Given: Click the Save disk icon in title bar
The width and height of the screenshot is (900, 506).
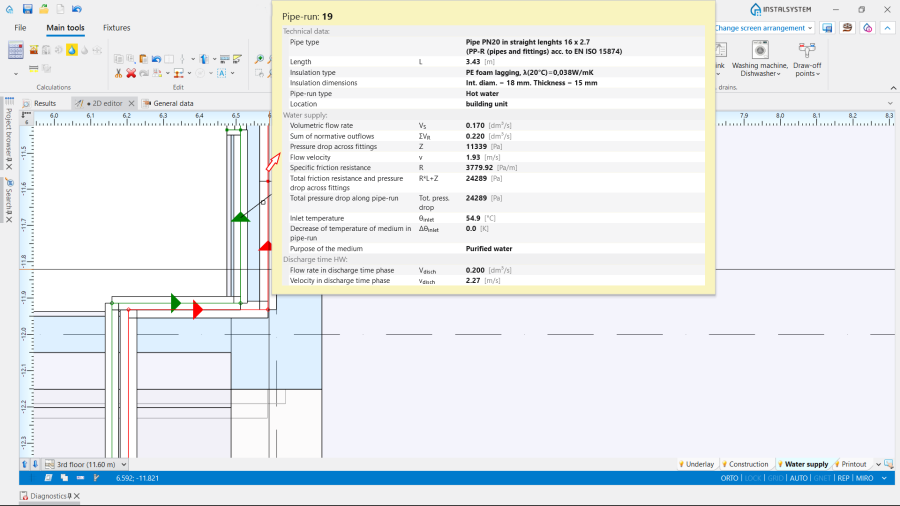Looking at the screenshot, I should pos(27,9).
